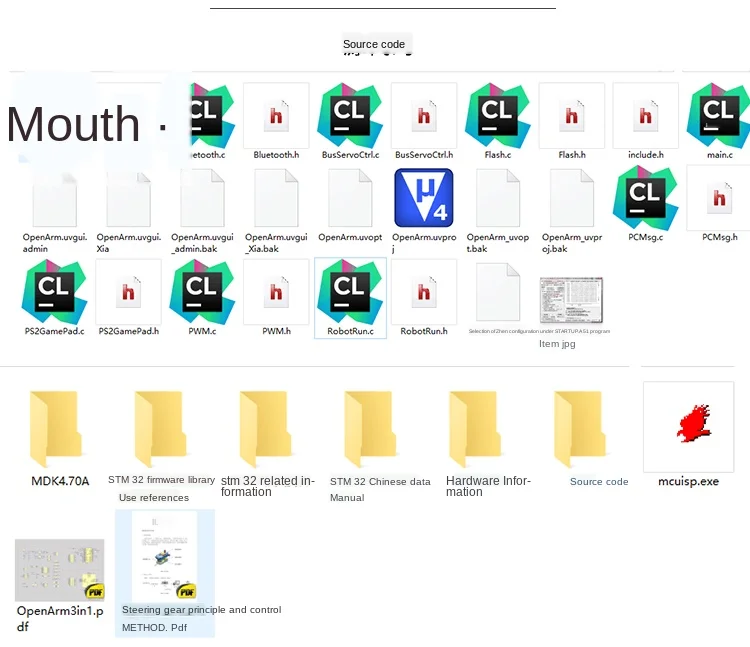Click the PWM.h header file icon
Image resolution: width=750 pixels, height=647 pixels.
point(276,292)
